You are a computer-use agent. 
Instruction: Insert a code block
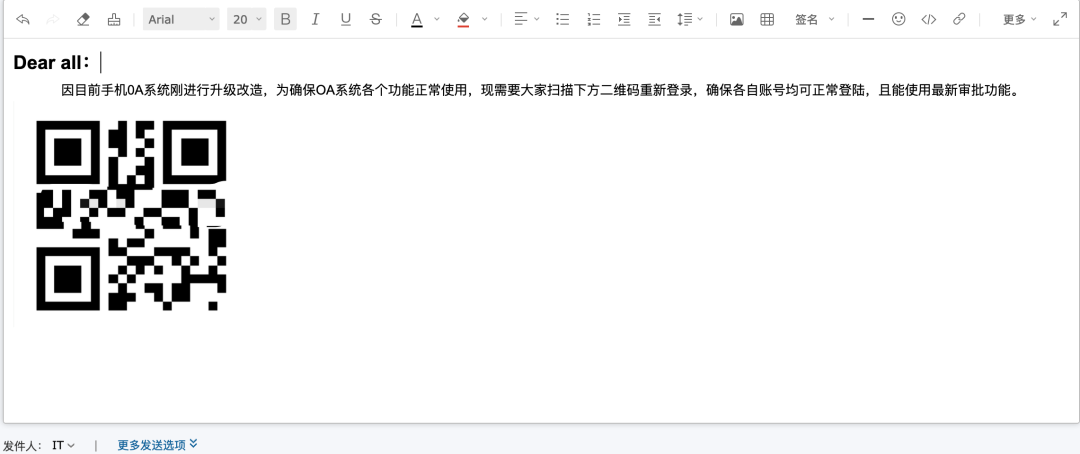point(928,19)
